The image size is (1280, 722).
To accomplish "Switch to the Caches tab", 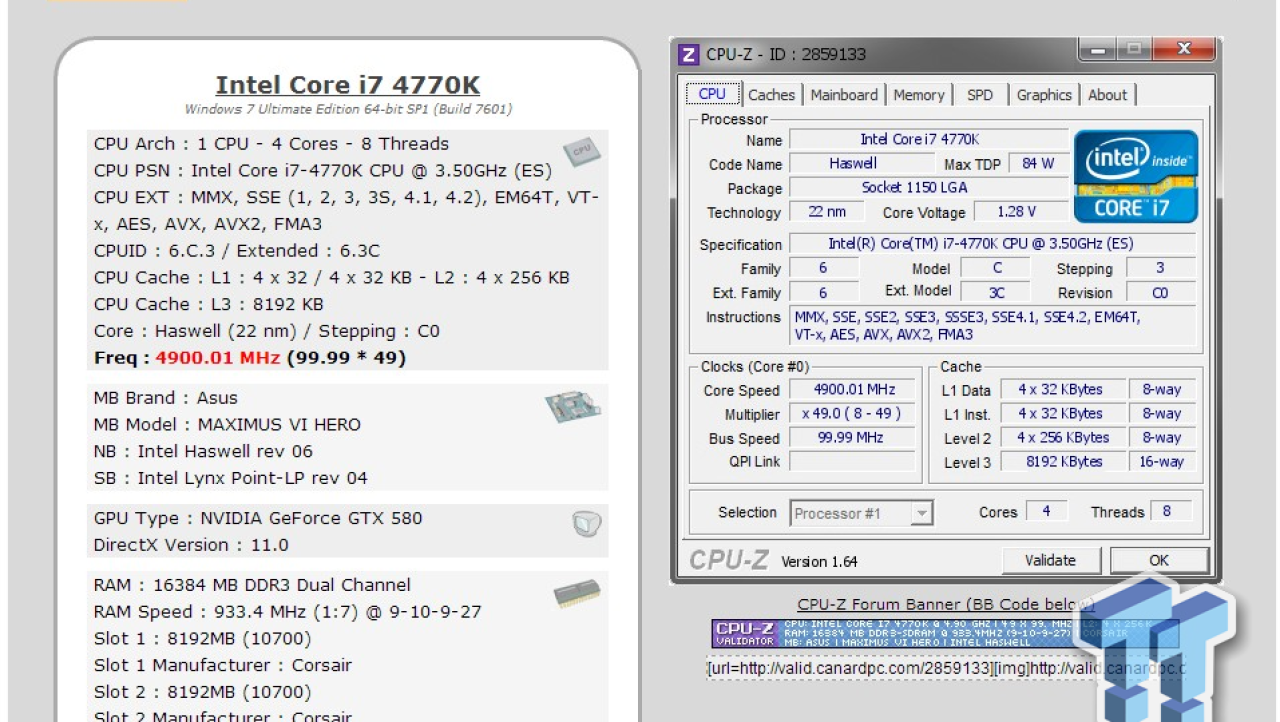I will pyautogui.click(x=771, y=95).
